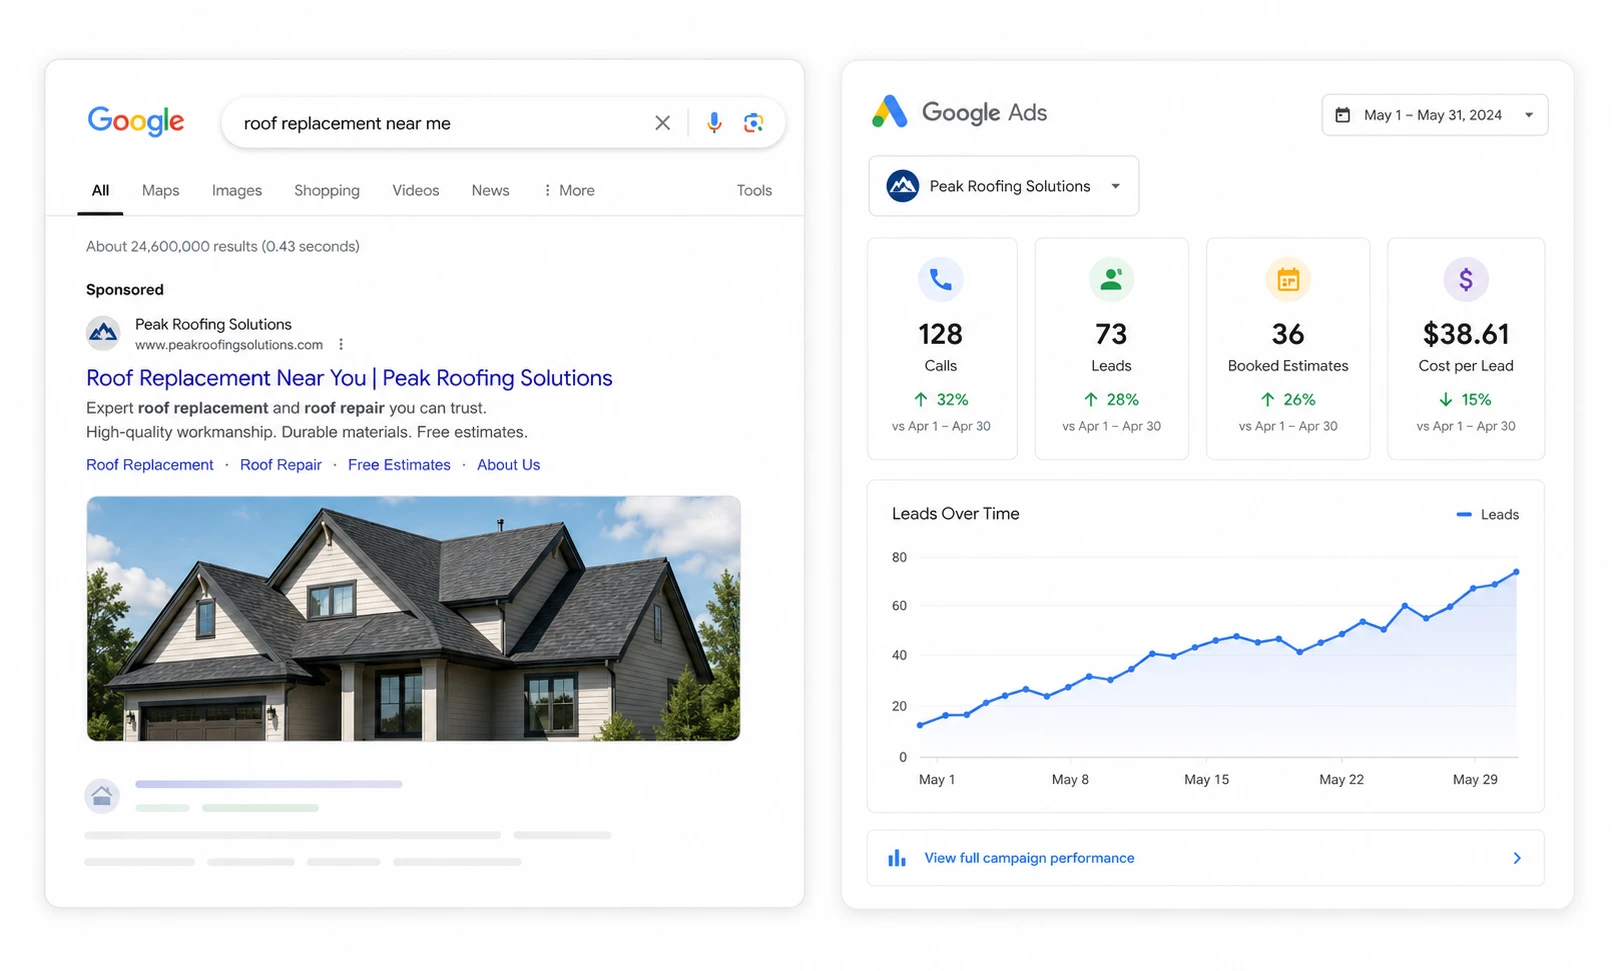Click the $38.61 Cost per Lead value

pyautogui.click(x=1466, y=334)
